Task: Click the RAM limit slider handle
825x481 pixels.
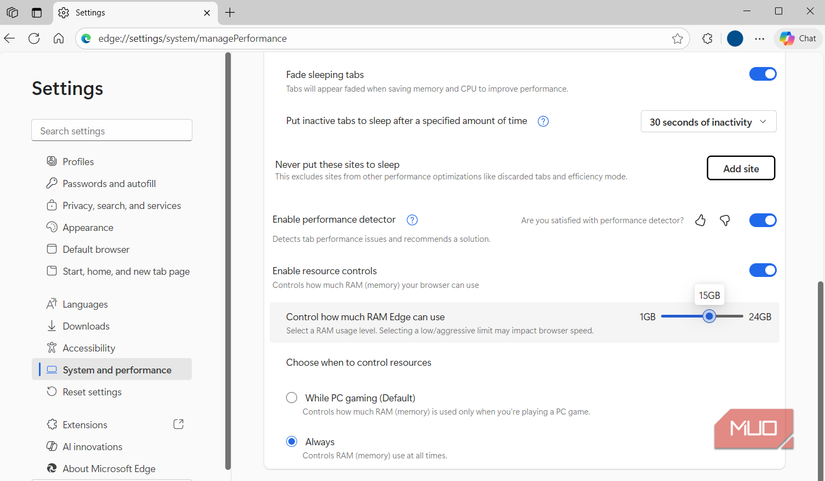Action: click(x=709, y=316)
